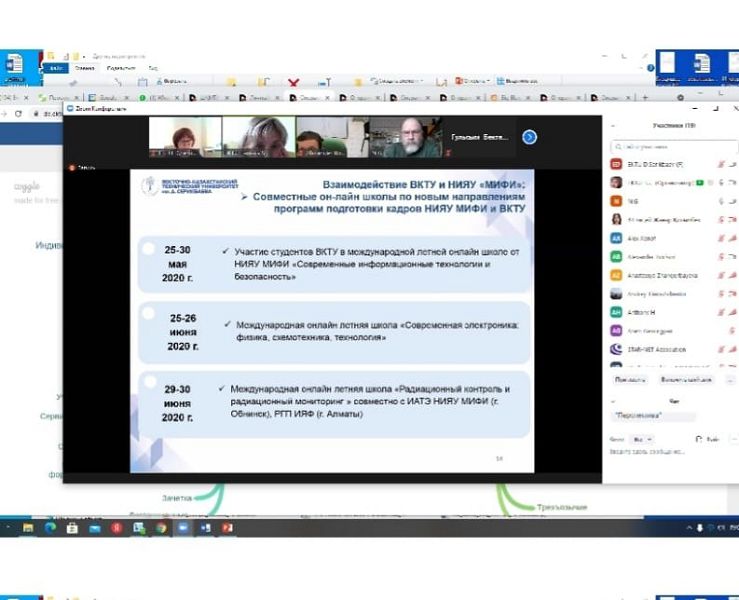Viewport: 739px width, 600px height.
Task: Click camera icon in Anastasya Zhanarbayeva row
Action: (733, 275)
